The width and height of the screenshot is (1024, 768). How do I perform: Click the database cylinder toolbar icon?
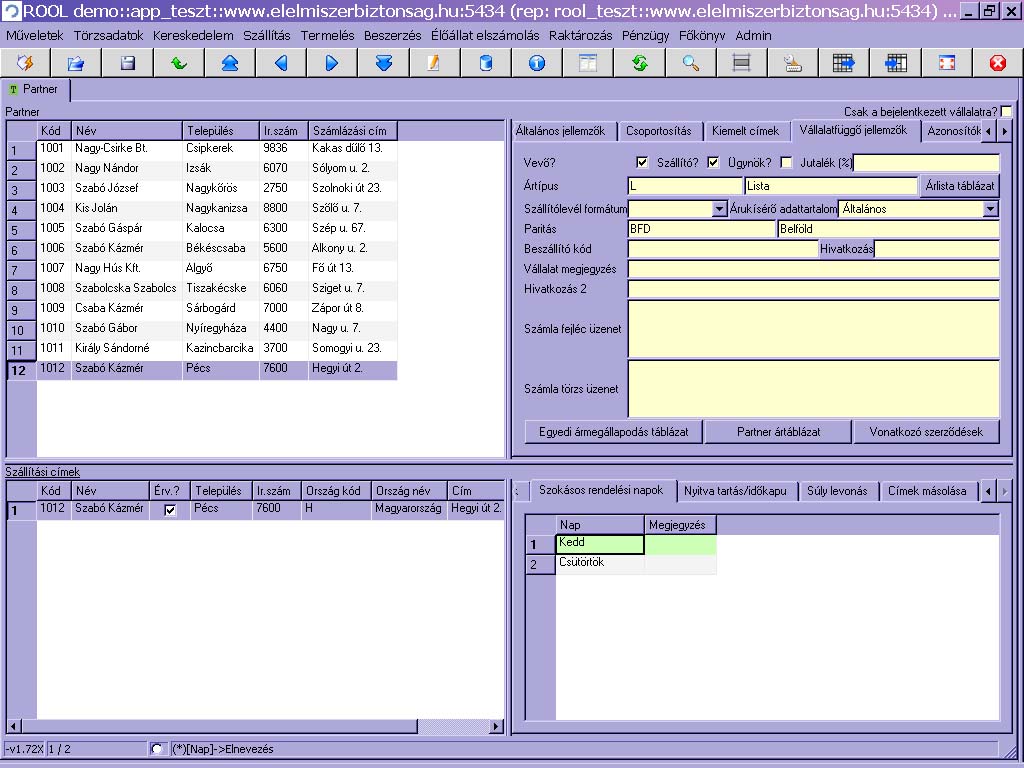[486, 63]
